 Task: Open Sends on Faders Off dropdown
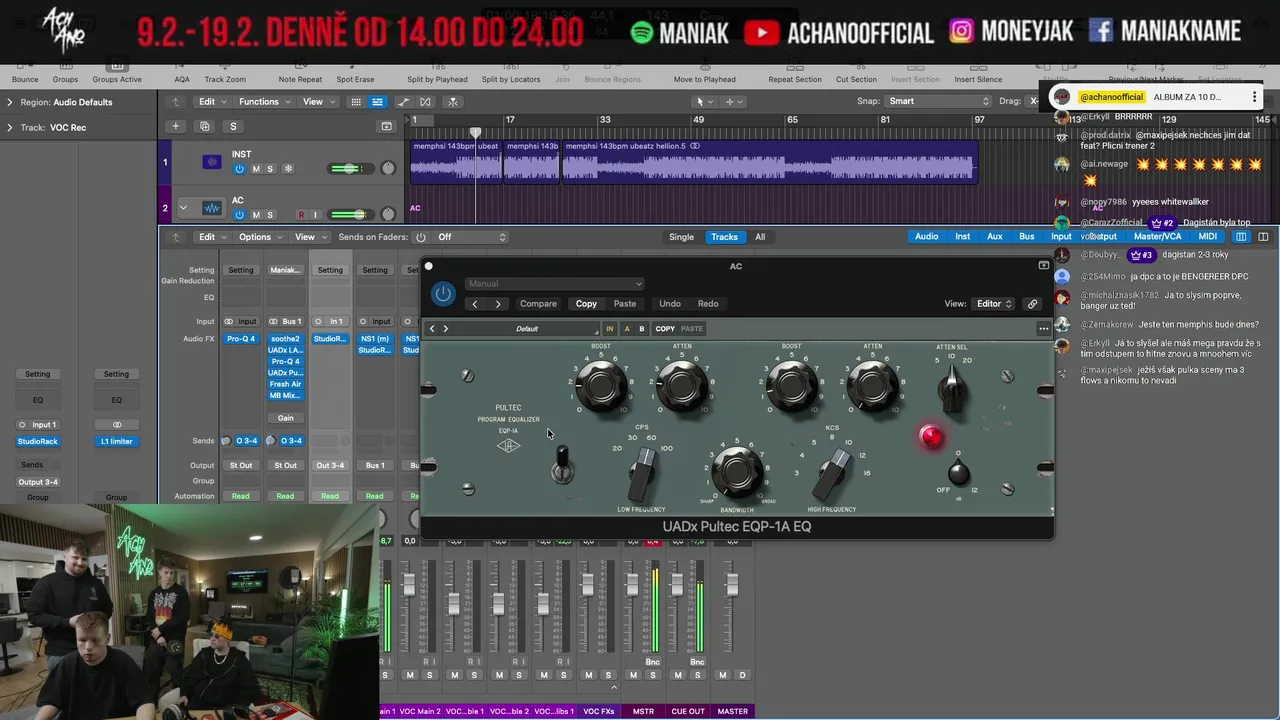pyautogui.click(x=472, y=237)
